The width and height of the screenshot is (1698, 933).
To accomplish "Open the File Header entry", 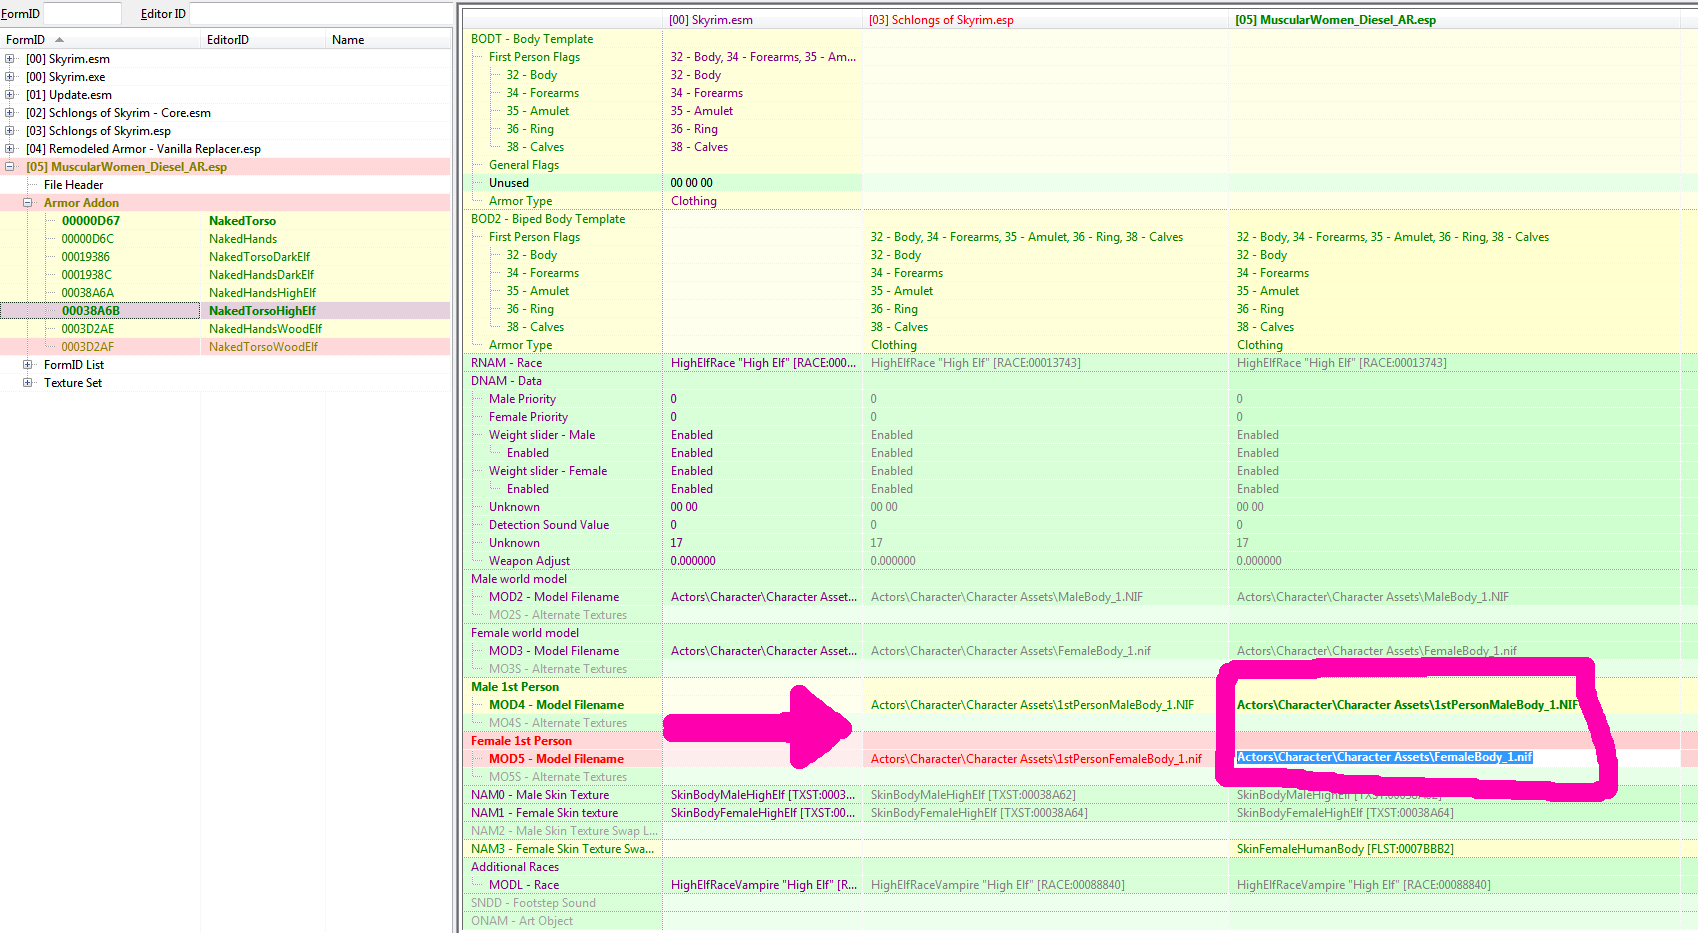I will [73, 185].
